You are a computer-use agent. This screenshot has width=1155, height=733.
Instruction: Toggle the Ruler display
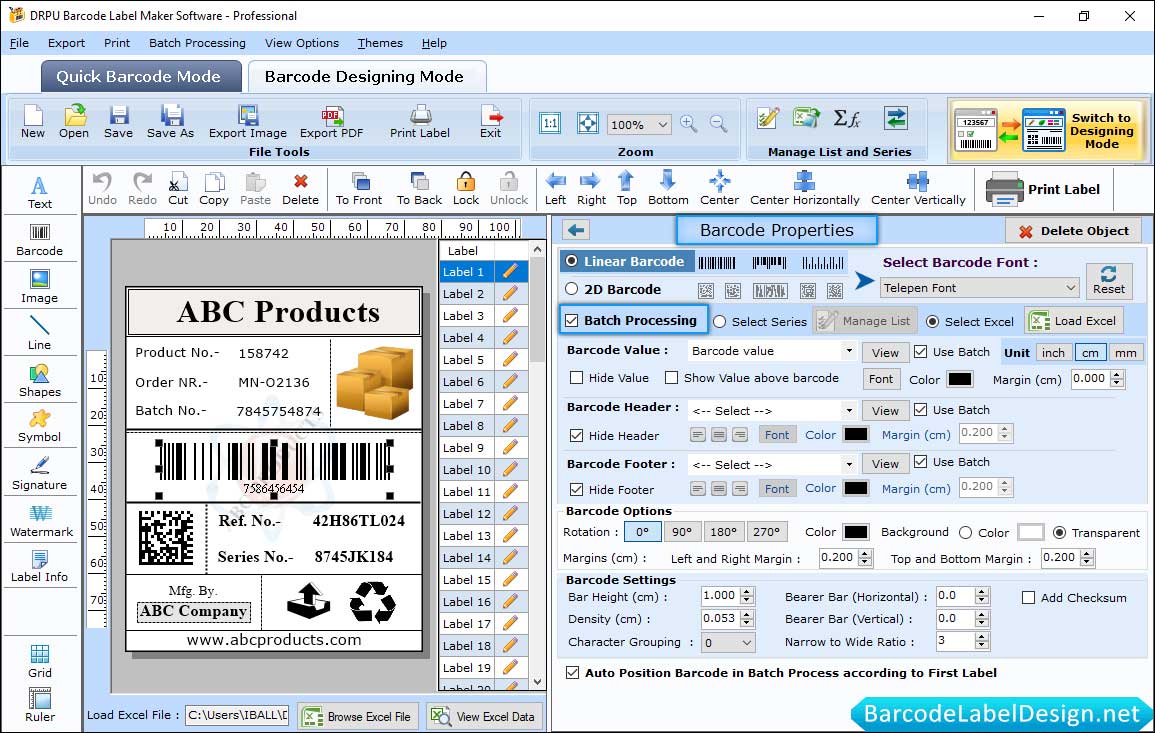(x=40, y=705)
